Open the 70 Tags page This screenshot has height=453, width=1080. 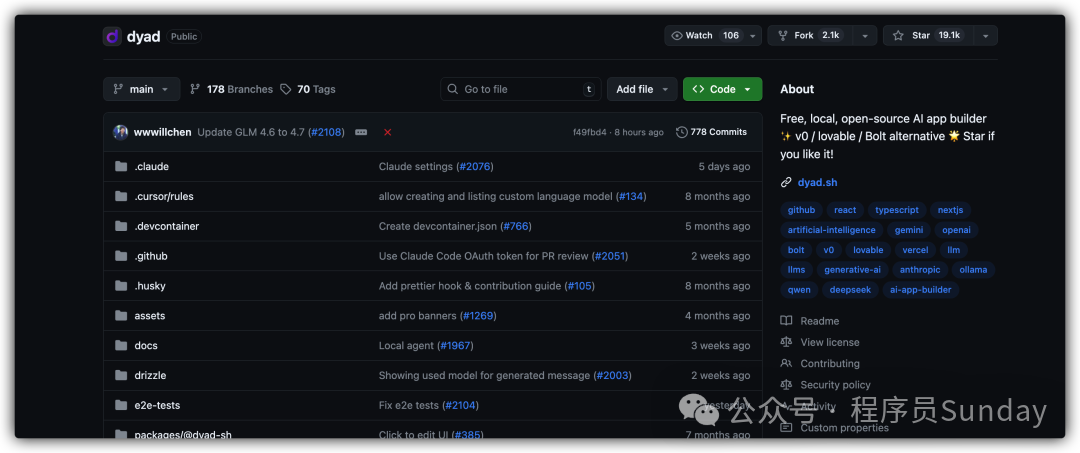click(308, 89)
